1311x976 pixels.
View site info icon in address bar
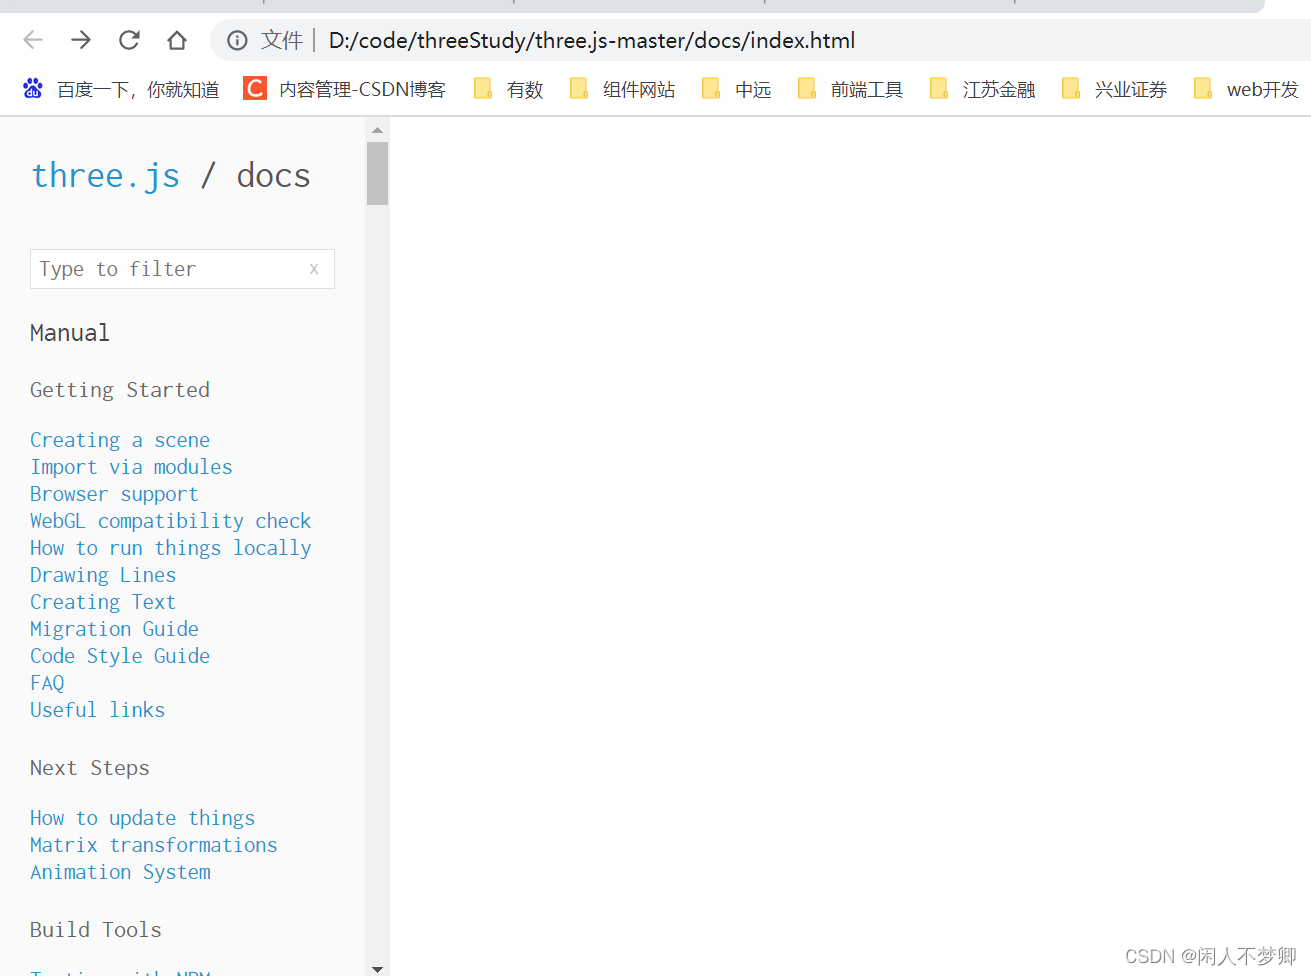click(x=237, y=40)
